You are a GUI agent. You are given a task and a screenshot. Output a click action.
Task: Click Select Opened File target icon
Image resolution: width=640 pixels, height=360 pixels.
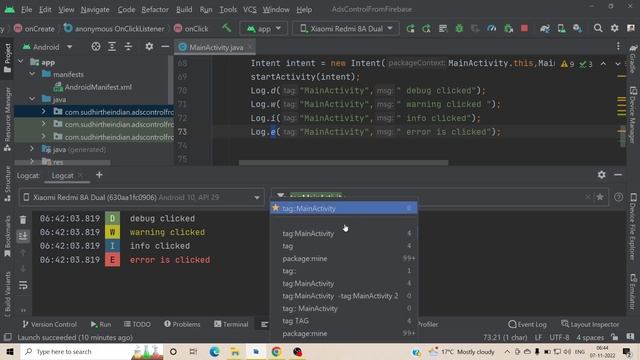pos(96,47)
